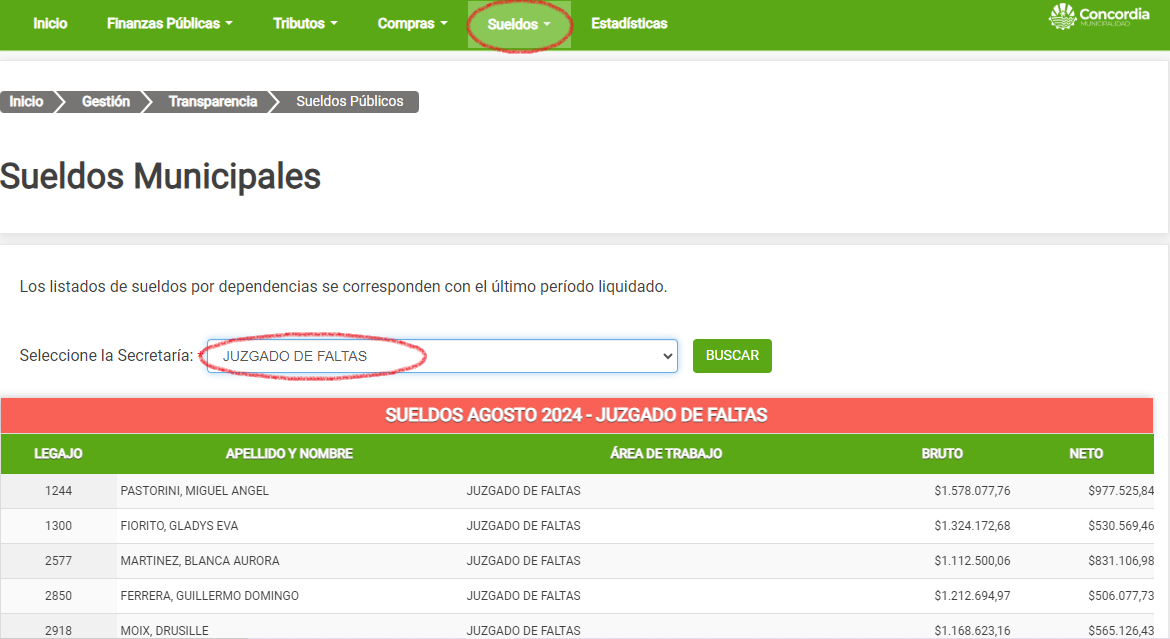
Task: Click legajo 2850 in the table
Action: 58,596
